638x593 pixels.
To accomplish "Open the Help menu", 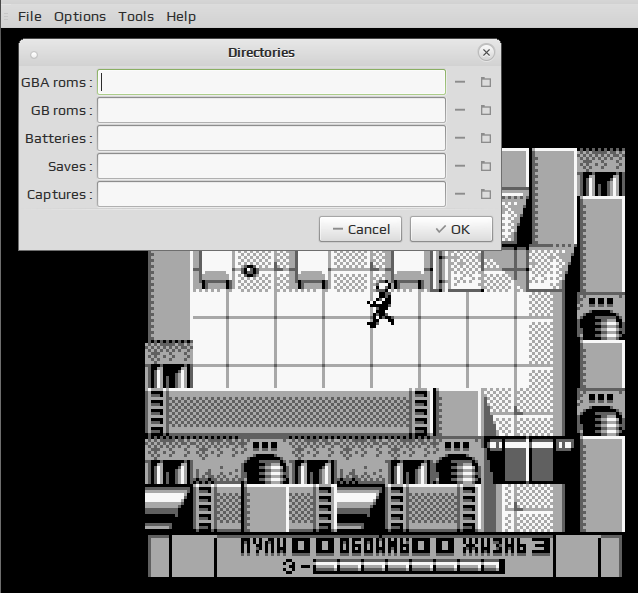I will point(181,17).
